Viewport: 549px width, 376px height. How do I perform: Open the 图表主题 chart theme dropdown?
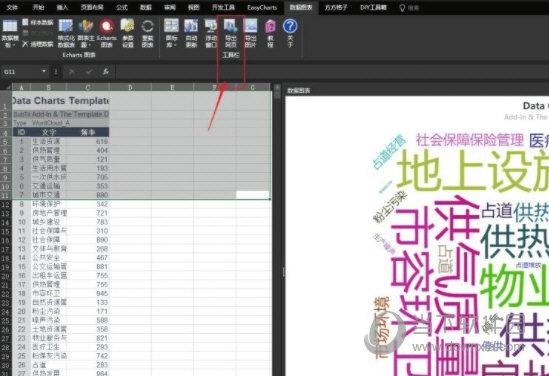(x=86, y=34)
